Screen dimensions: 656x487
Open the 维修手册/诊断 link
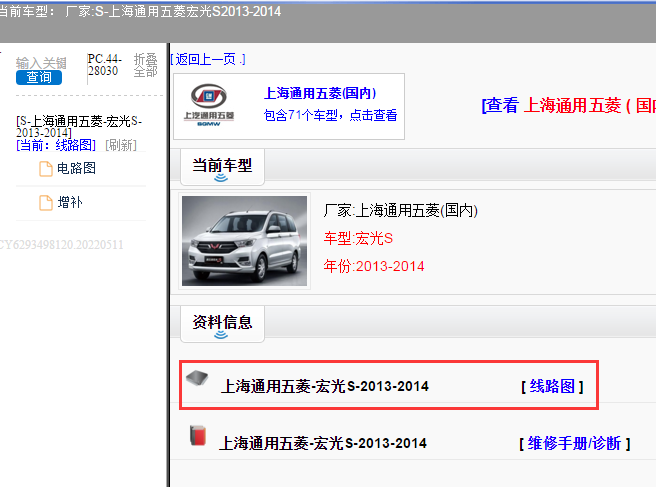(574, 443)
